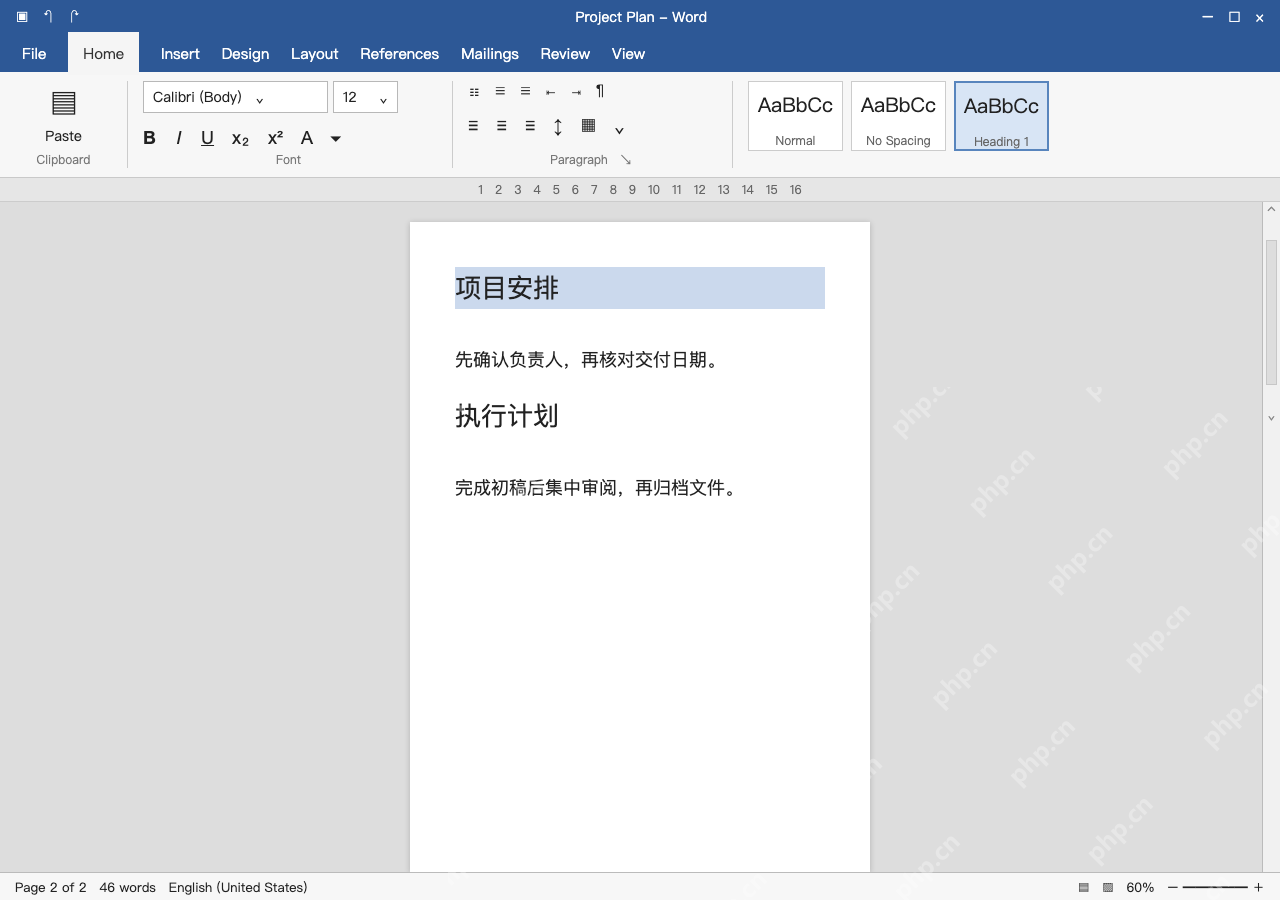Click the view icon directly beside the 60% label
This screenshot has width=1280, height=900.
pyautogui.click(x=1108, y=888)
